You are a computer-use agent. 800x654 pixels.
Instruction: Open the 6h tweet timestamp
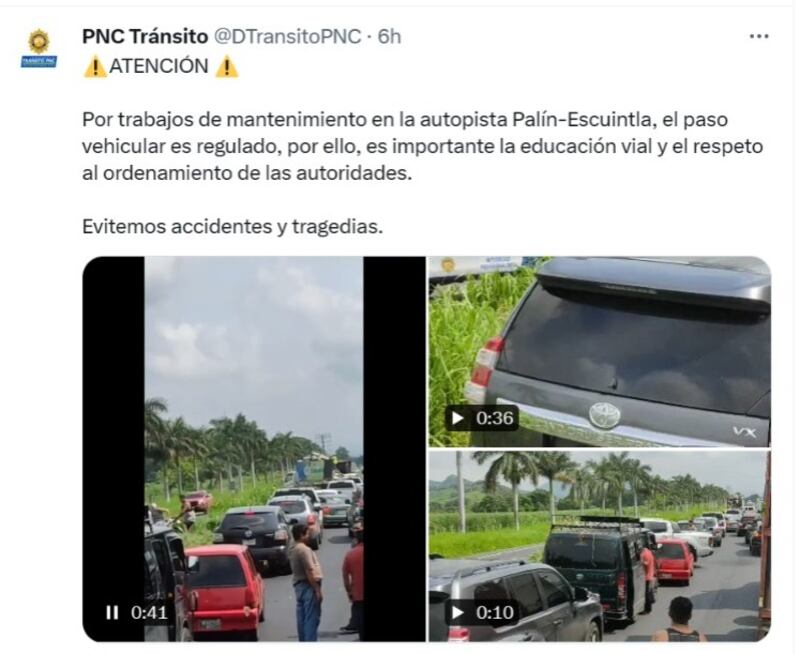[x=389, y=36]
